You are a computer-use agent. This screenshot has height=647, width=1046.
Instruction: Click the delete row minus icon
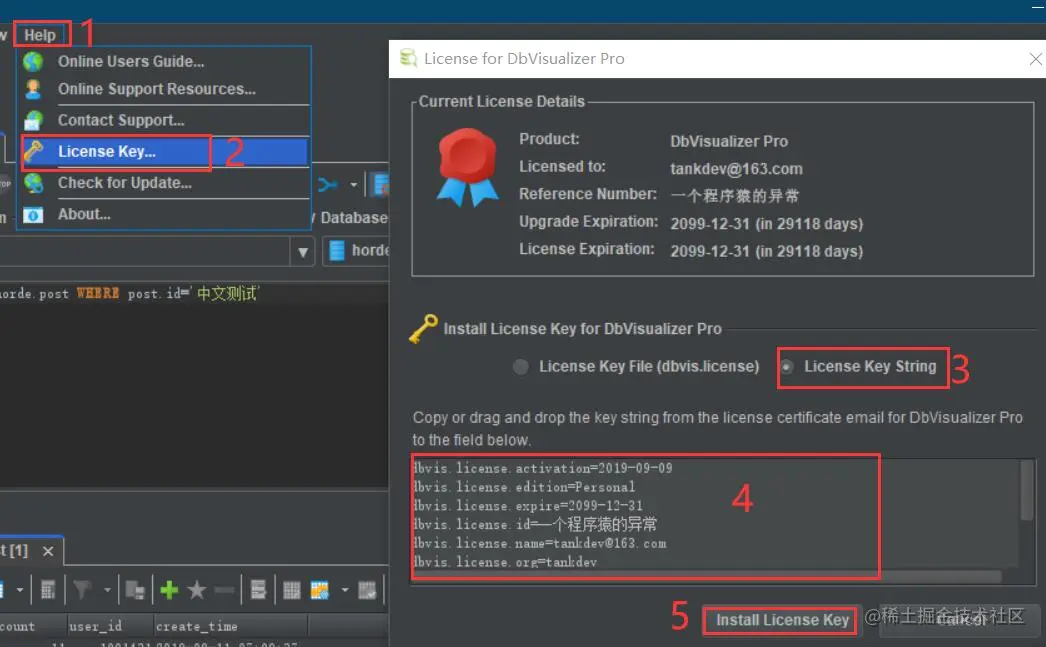click(x=226, y=590)
